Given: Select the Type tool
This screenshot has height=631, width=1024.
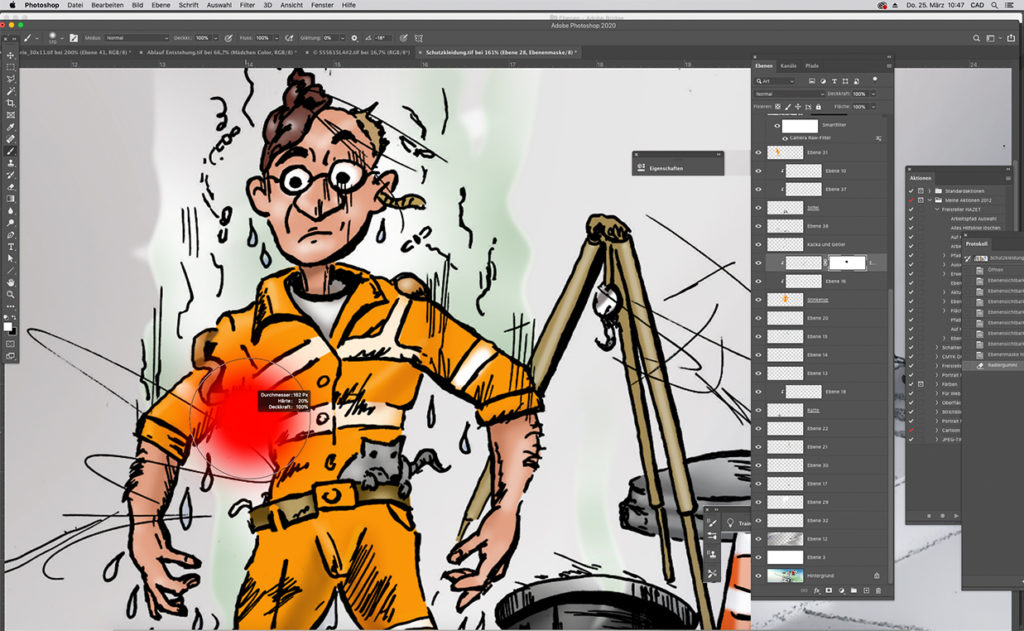Looking at the screenshot, I should pyautogui.click(x=10, y=247).
